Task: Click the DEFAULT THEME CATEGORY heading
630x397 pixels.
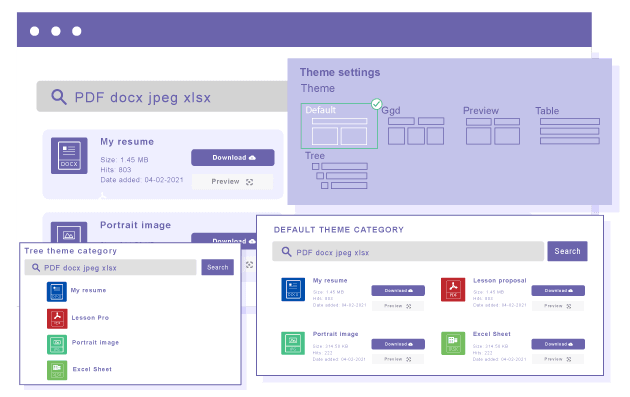Action: (x=339, y=230)
